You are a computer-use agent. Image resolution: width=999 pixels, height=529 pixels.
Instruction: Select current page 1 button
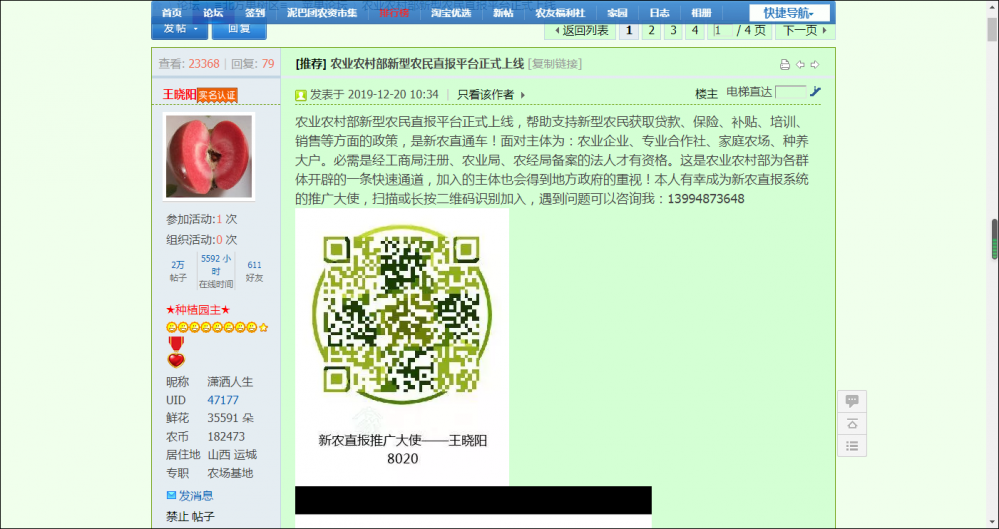pos(629,31)
